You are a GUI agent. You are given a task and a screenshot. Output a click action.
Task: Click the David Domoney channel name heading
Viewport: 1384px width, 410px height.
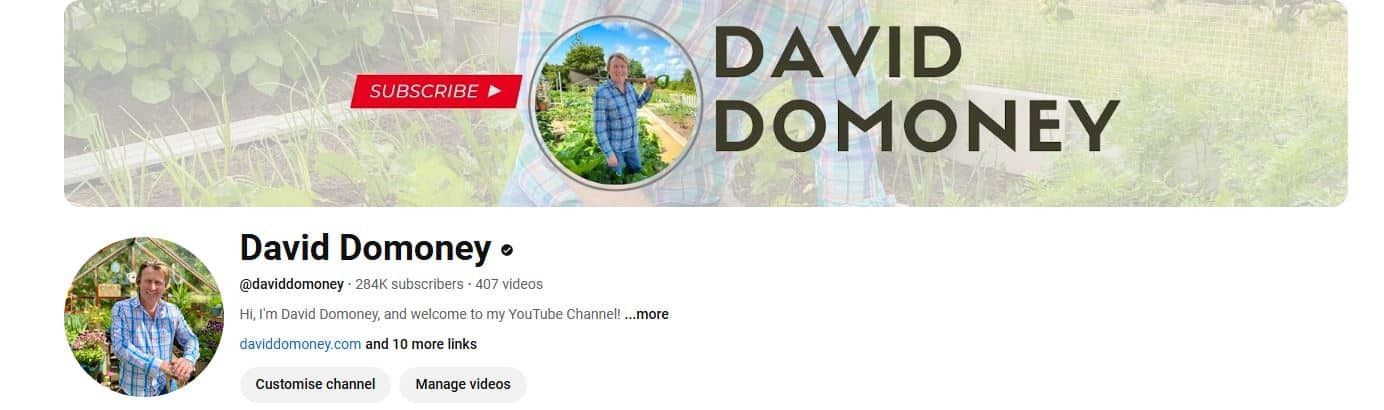tap(366, 248)
